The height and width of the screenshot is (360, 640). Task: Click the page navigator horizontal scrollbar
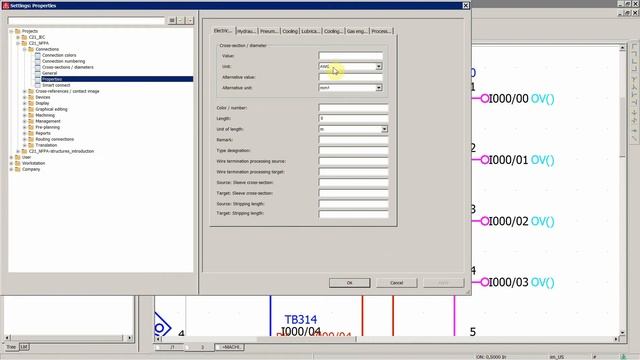pyautogui.click(x=68, y=338)
